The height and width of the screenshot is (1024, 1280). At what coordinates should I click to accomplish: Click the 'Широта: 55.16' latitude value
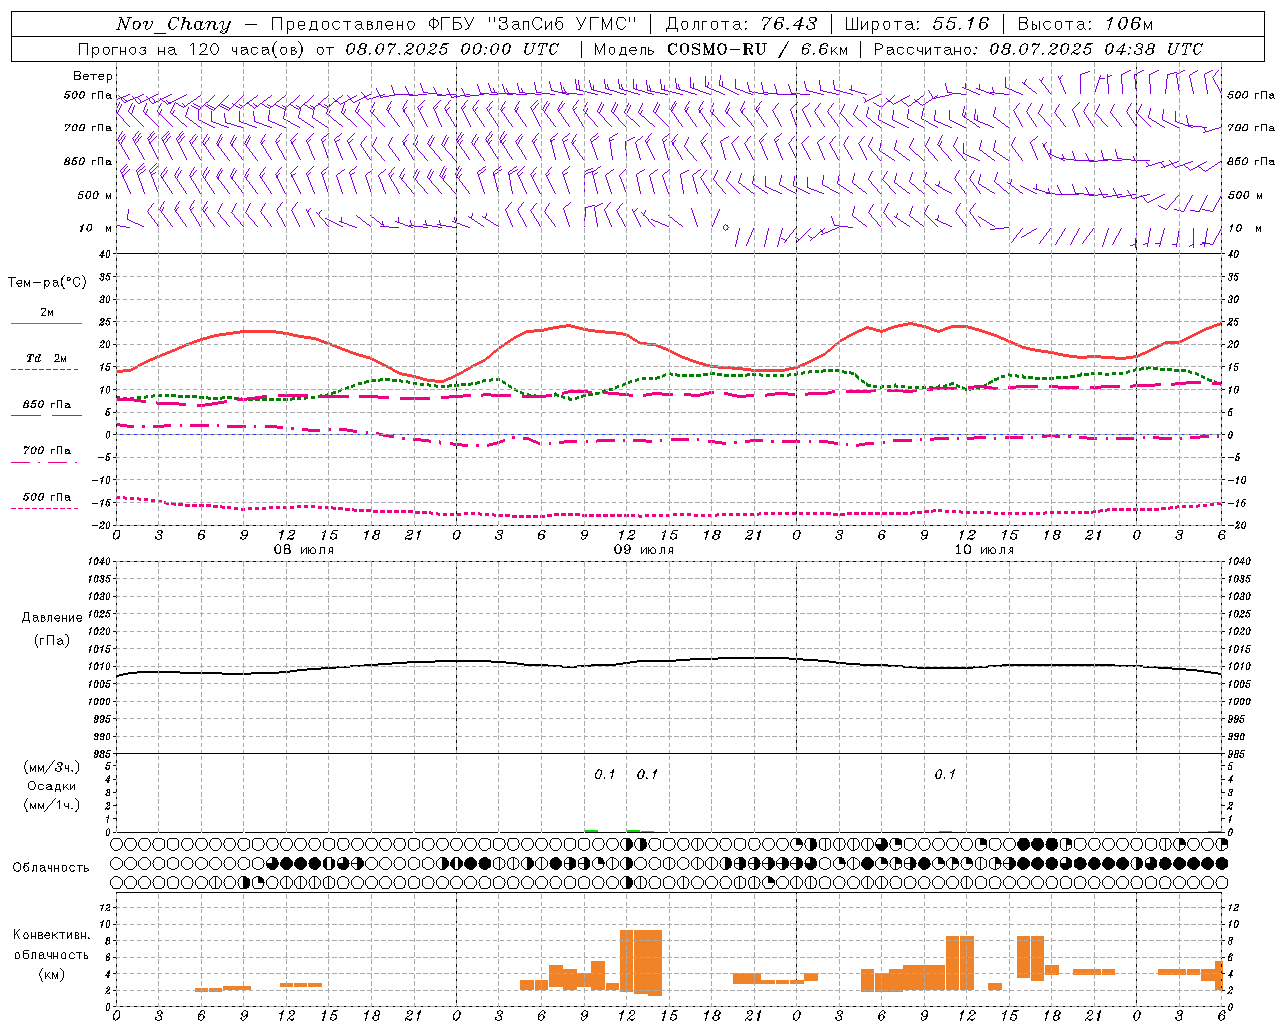tap(917, 24)
